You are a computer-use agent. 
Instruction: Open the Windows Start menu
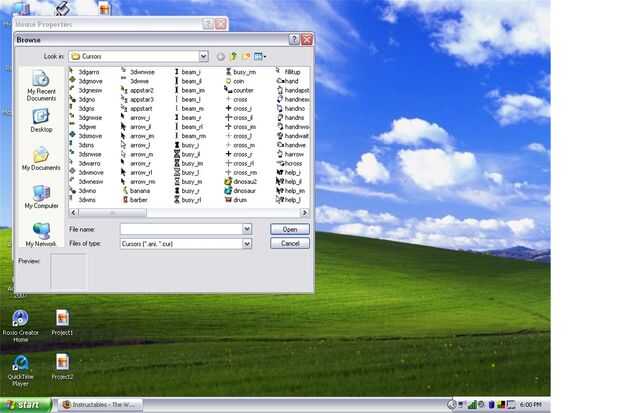pos(25,405)
